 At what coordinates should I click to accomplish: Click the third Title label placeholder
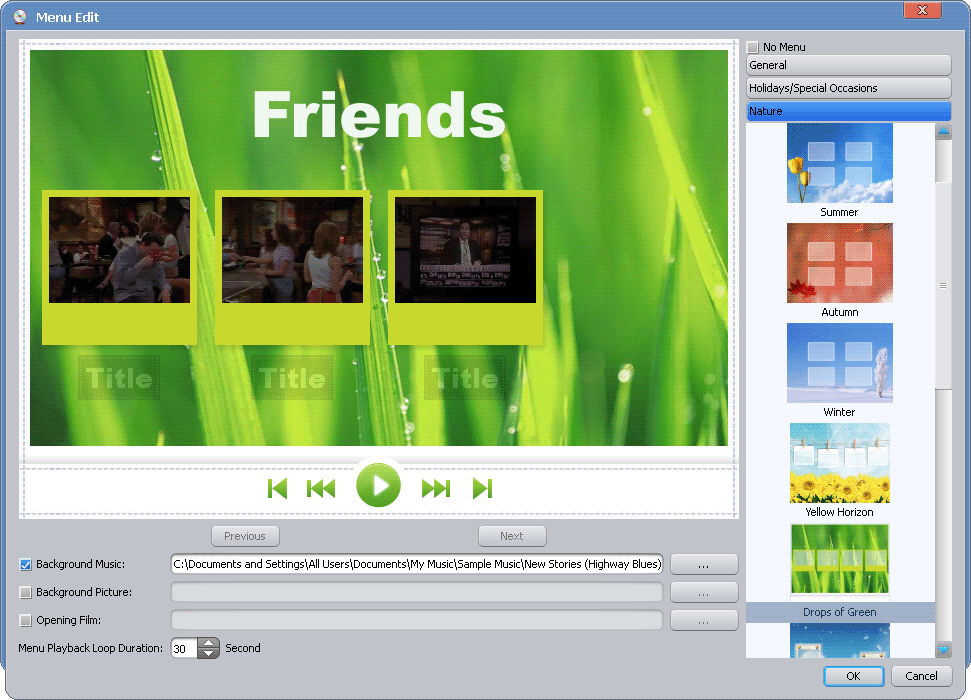[465, 378]
